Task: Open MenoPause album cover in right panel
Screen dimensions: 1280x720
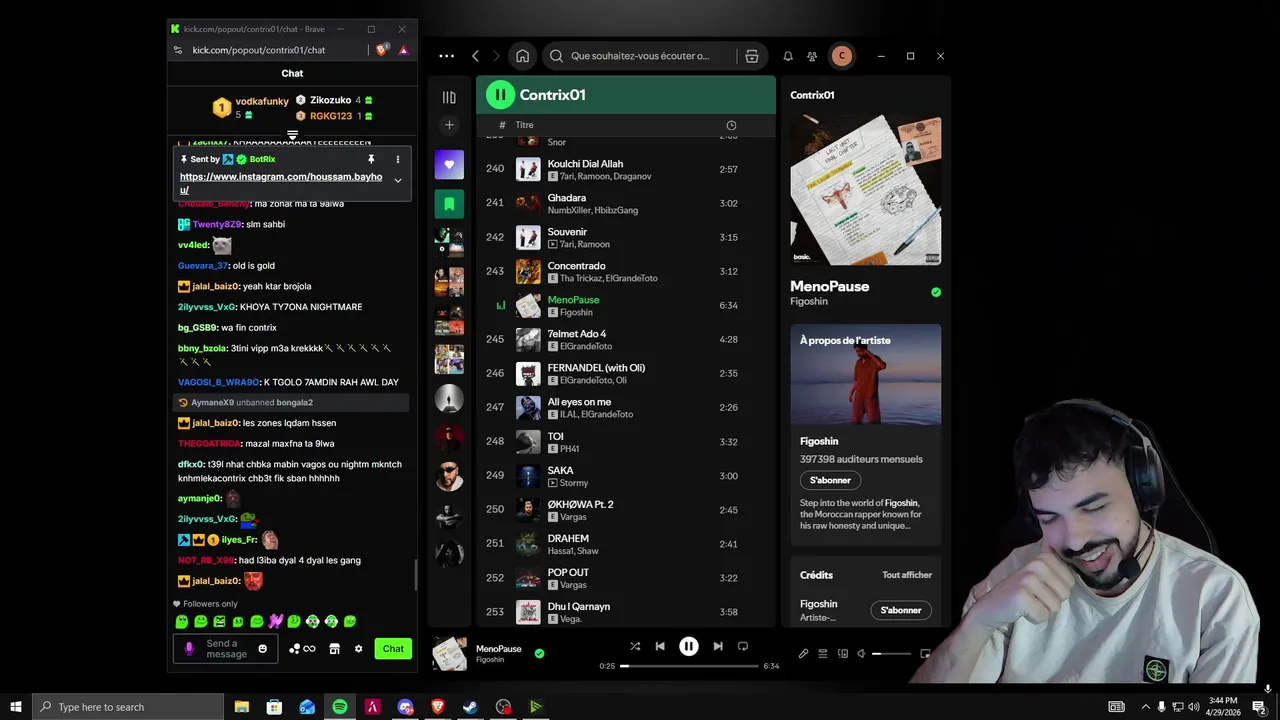Action: coord(866,190)
